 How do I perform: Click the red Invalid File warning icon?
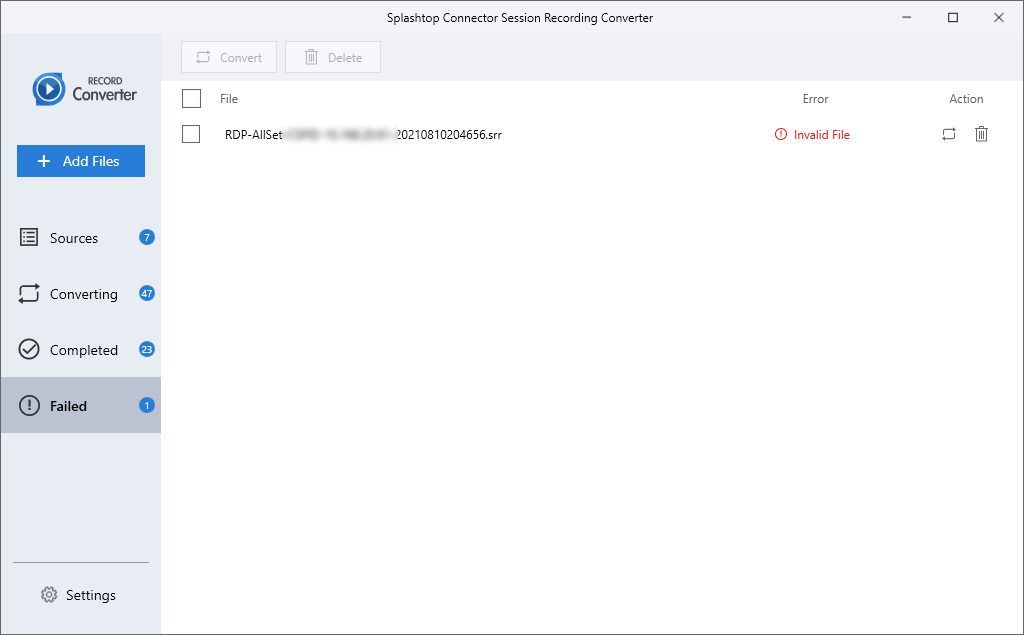click(780, 135)
